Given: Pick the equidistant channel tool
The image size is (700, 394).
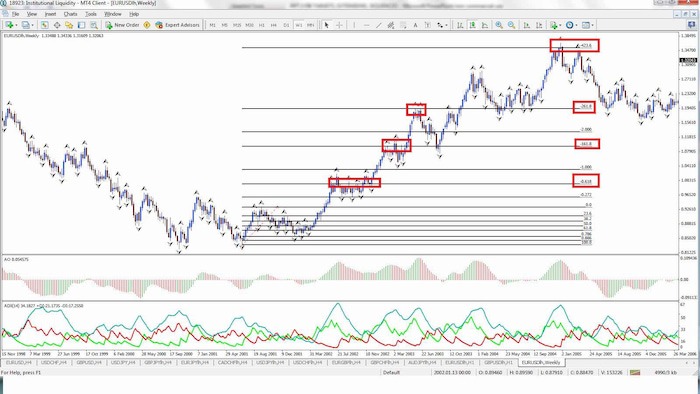Looking at the screenshot, I should point(391,25).
